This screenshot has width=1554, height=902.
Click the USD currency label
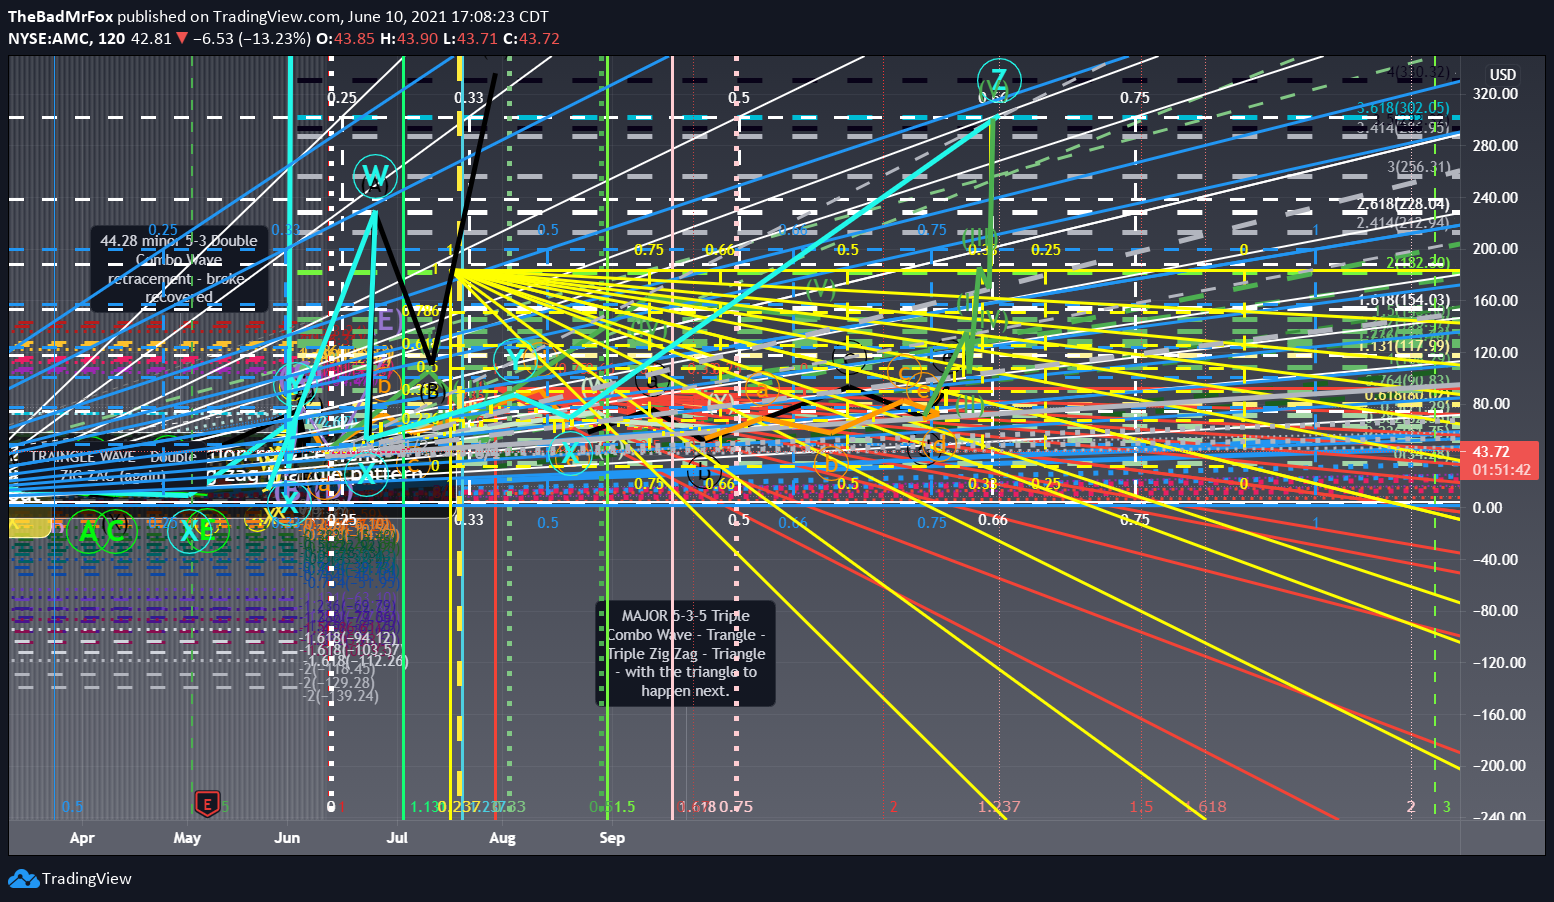[1503, 75]
